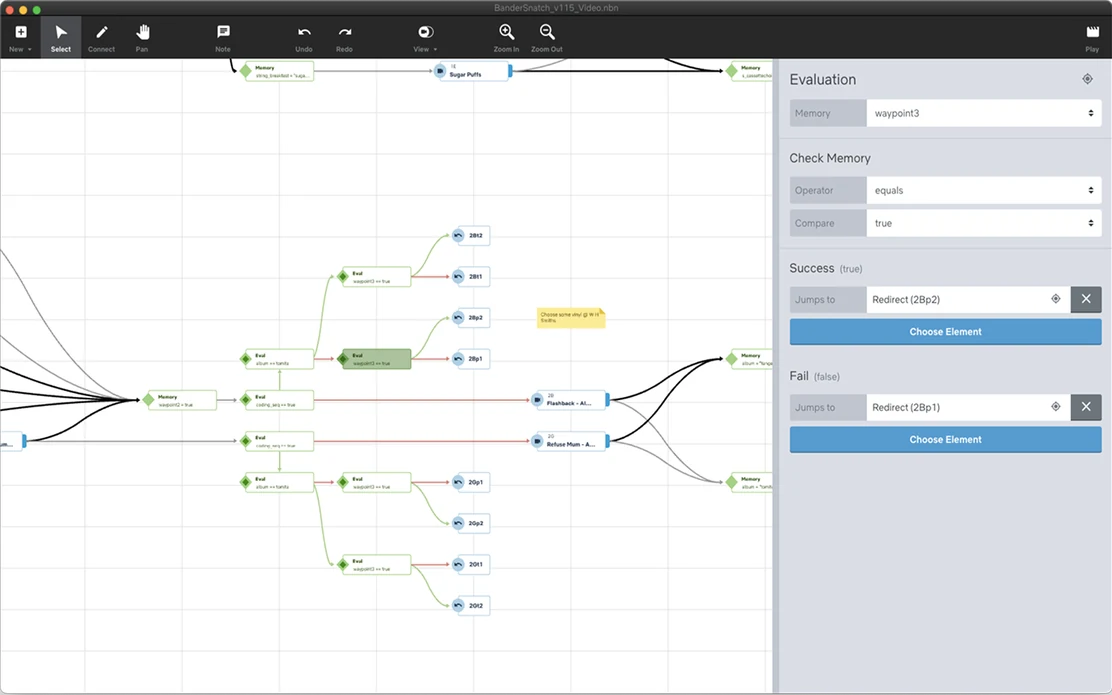The image size is (1112, 695).
Task: Remove the Success jump to Redirect (2Bp2)
Action: [1086, 299]
